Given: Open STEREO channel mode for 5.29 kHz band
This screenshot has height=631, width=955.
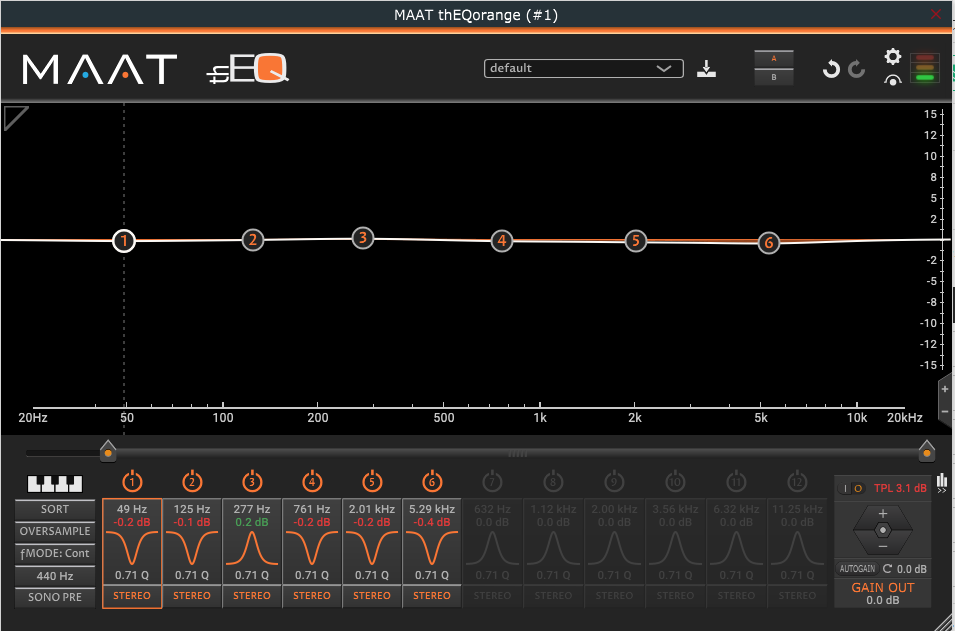Looking at the screenshot, I should tap(432, 596).
